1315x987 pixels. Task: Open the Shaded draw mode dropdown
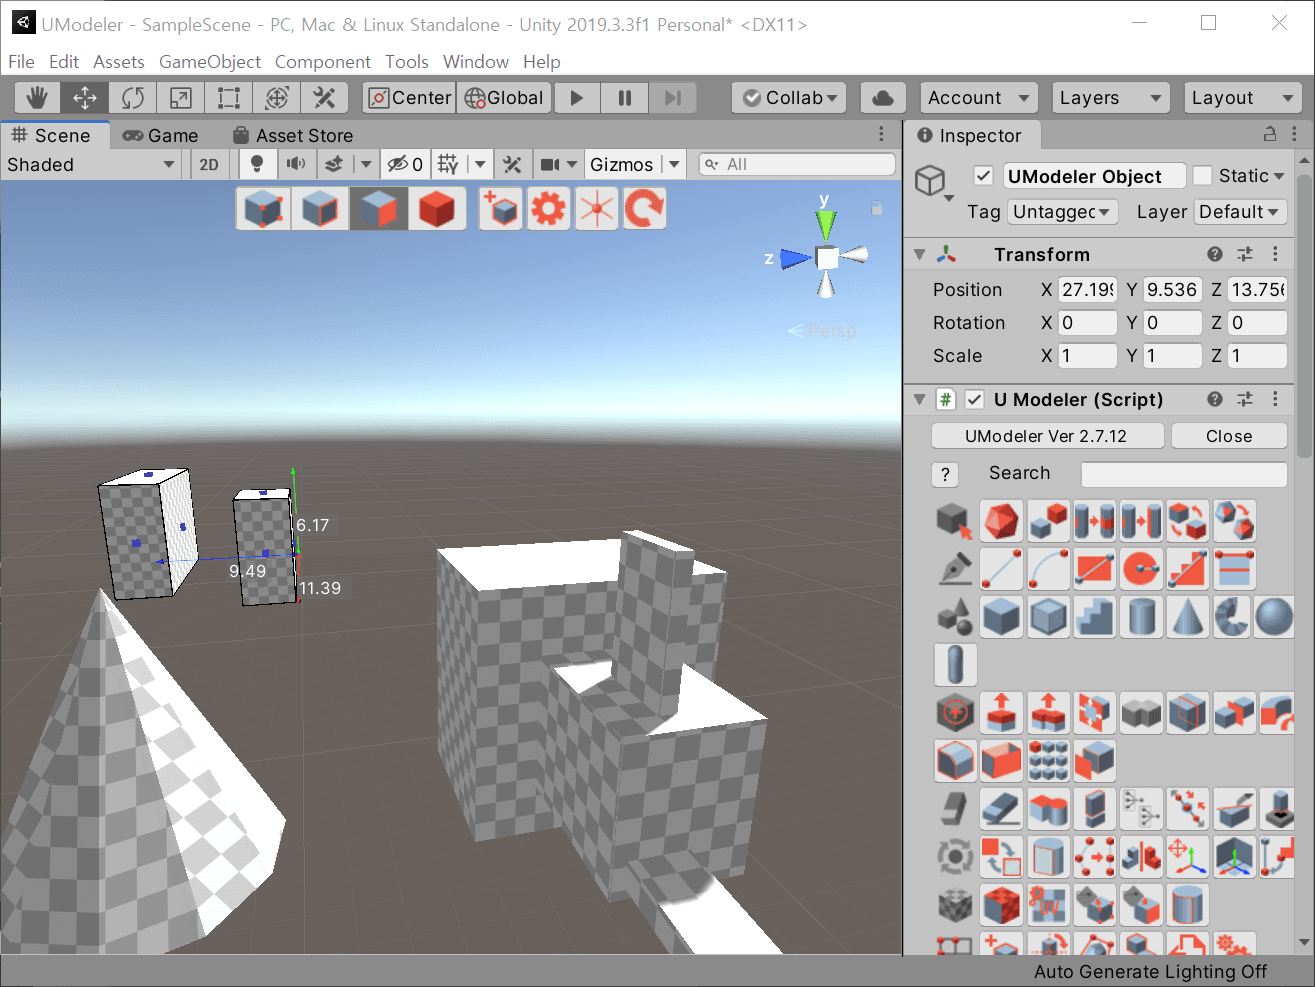click(x=91, y=164)
